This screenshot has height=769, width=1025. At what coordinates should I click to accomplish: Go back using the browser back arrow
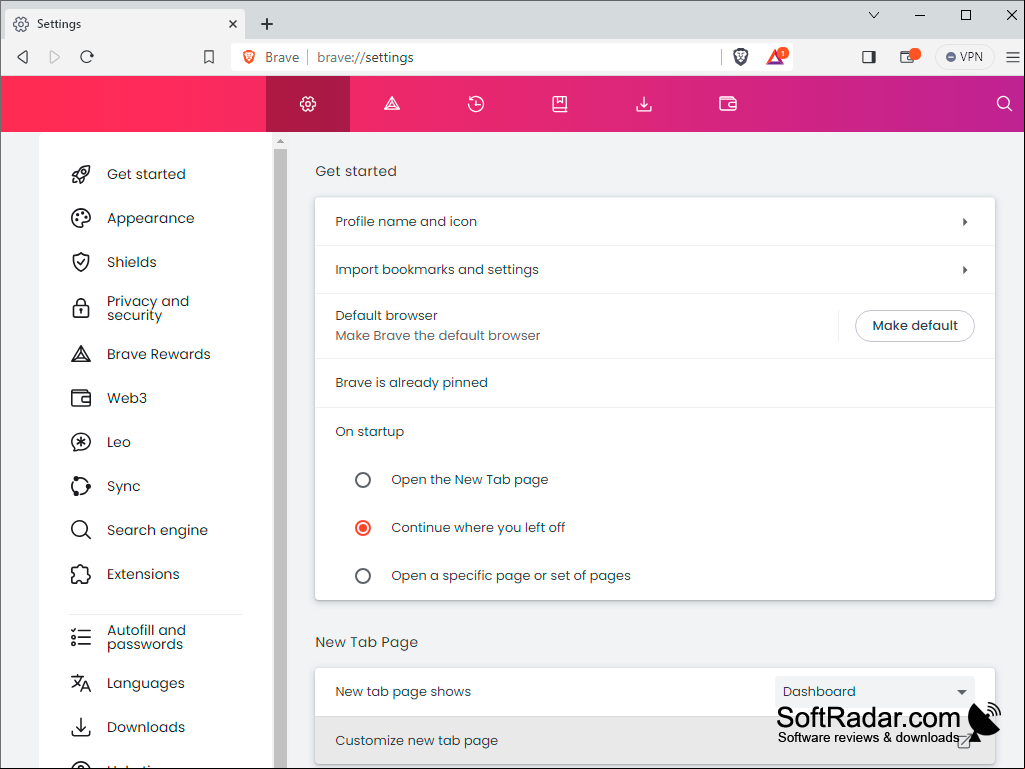[x=23, y=57]
